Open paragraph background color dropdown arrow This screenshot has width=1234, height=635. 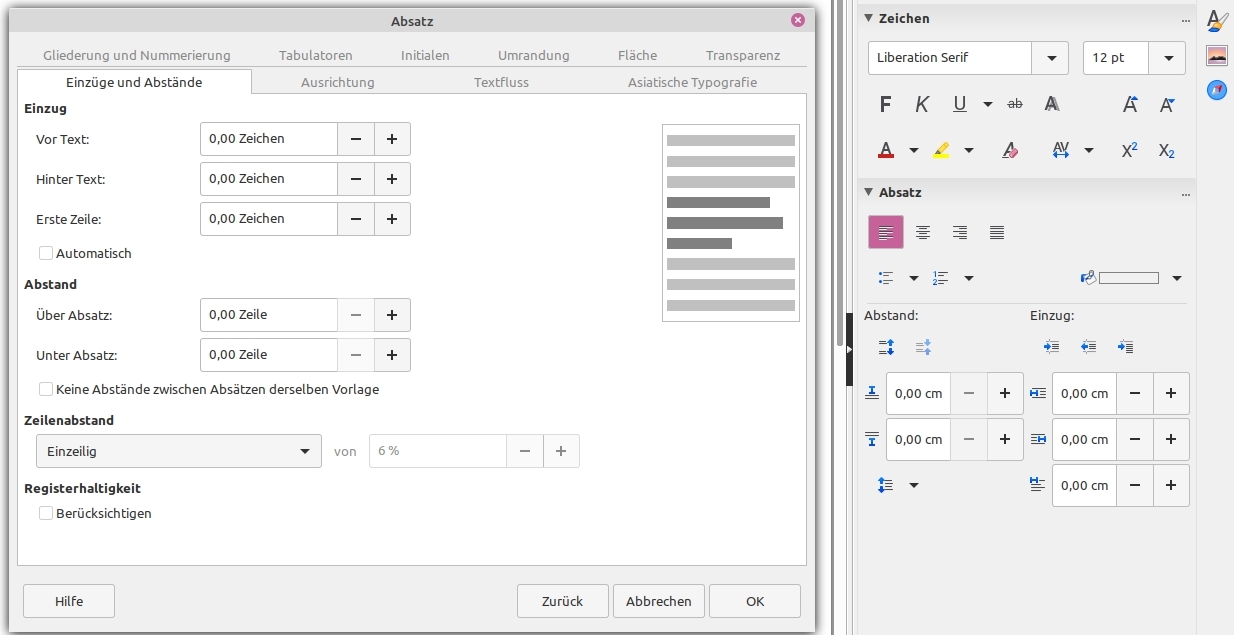pyautogui.click(x=1176, y=278)
